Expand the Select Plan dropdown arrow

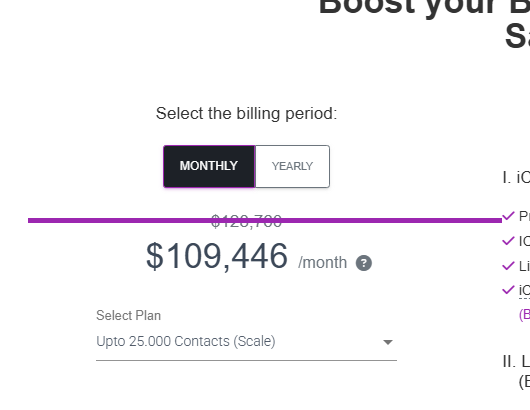388,342
